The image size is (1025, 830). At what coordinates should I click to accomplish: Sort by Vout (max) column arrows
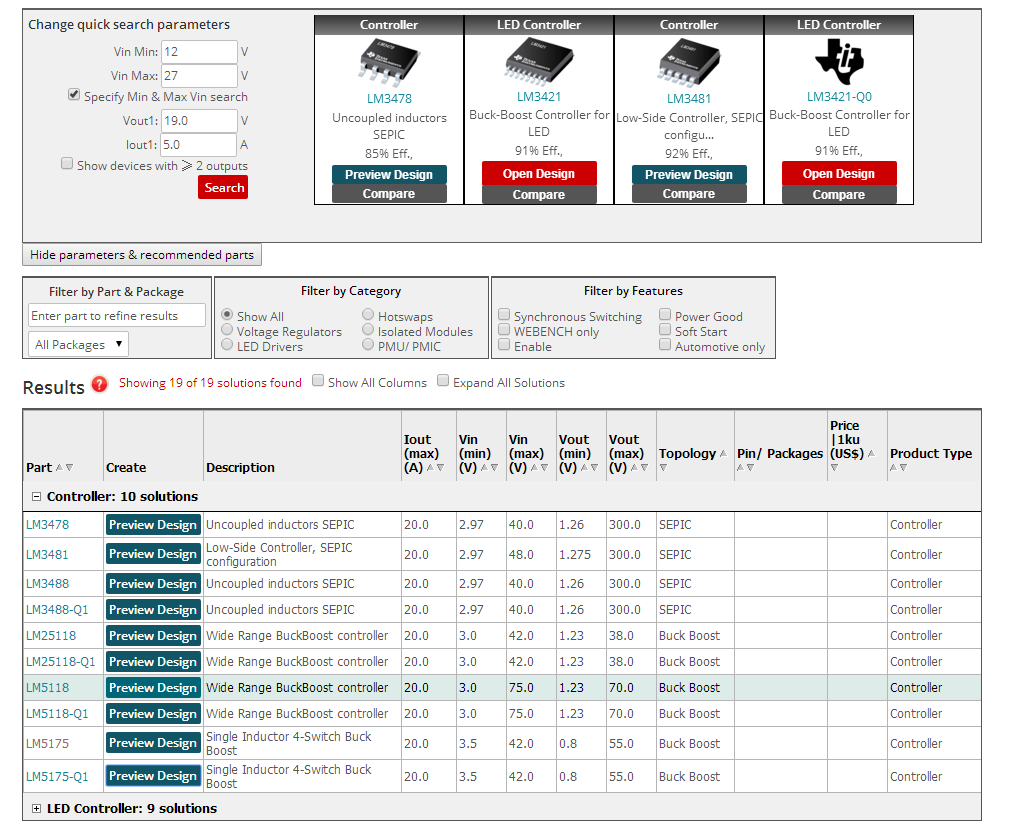(639, 468)
